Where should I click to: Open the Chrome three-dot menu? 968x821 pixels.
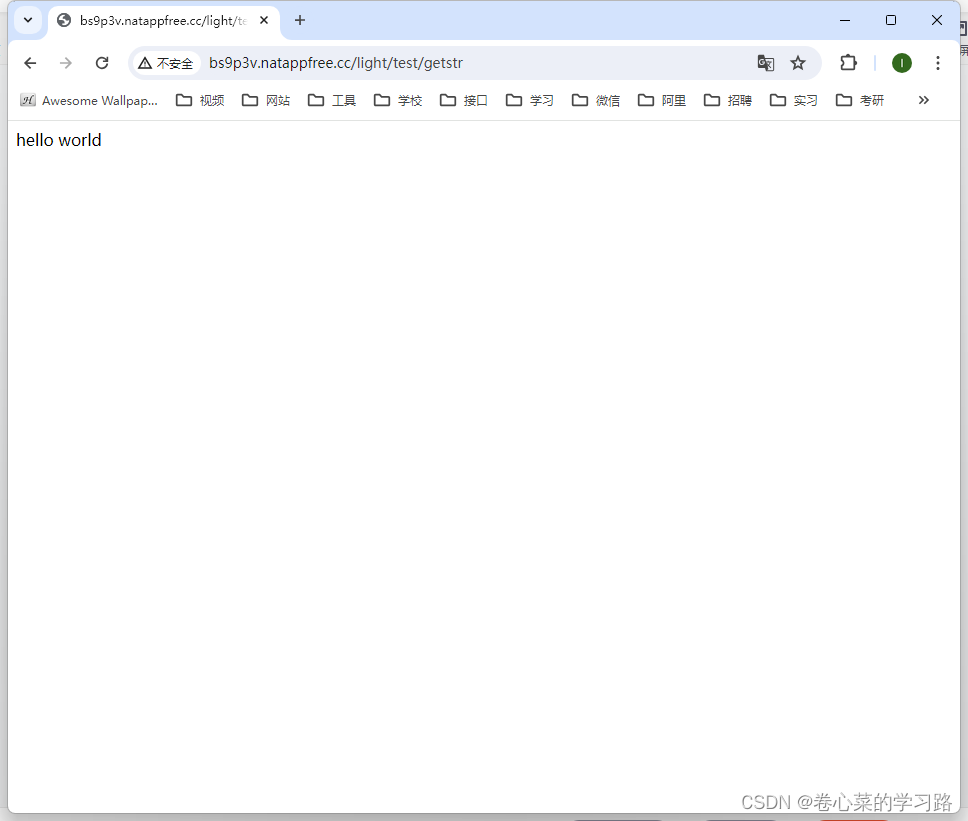(x=938, y=63)
